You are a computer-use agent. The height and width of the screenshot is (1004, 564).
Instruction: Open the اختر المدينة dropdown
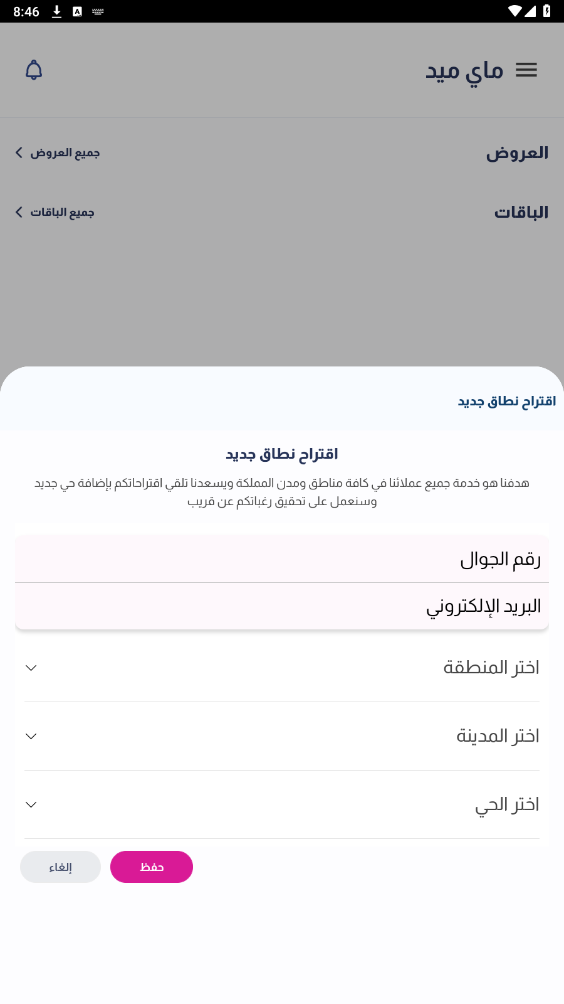pyautogui.click(x=282, y=736)
